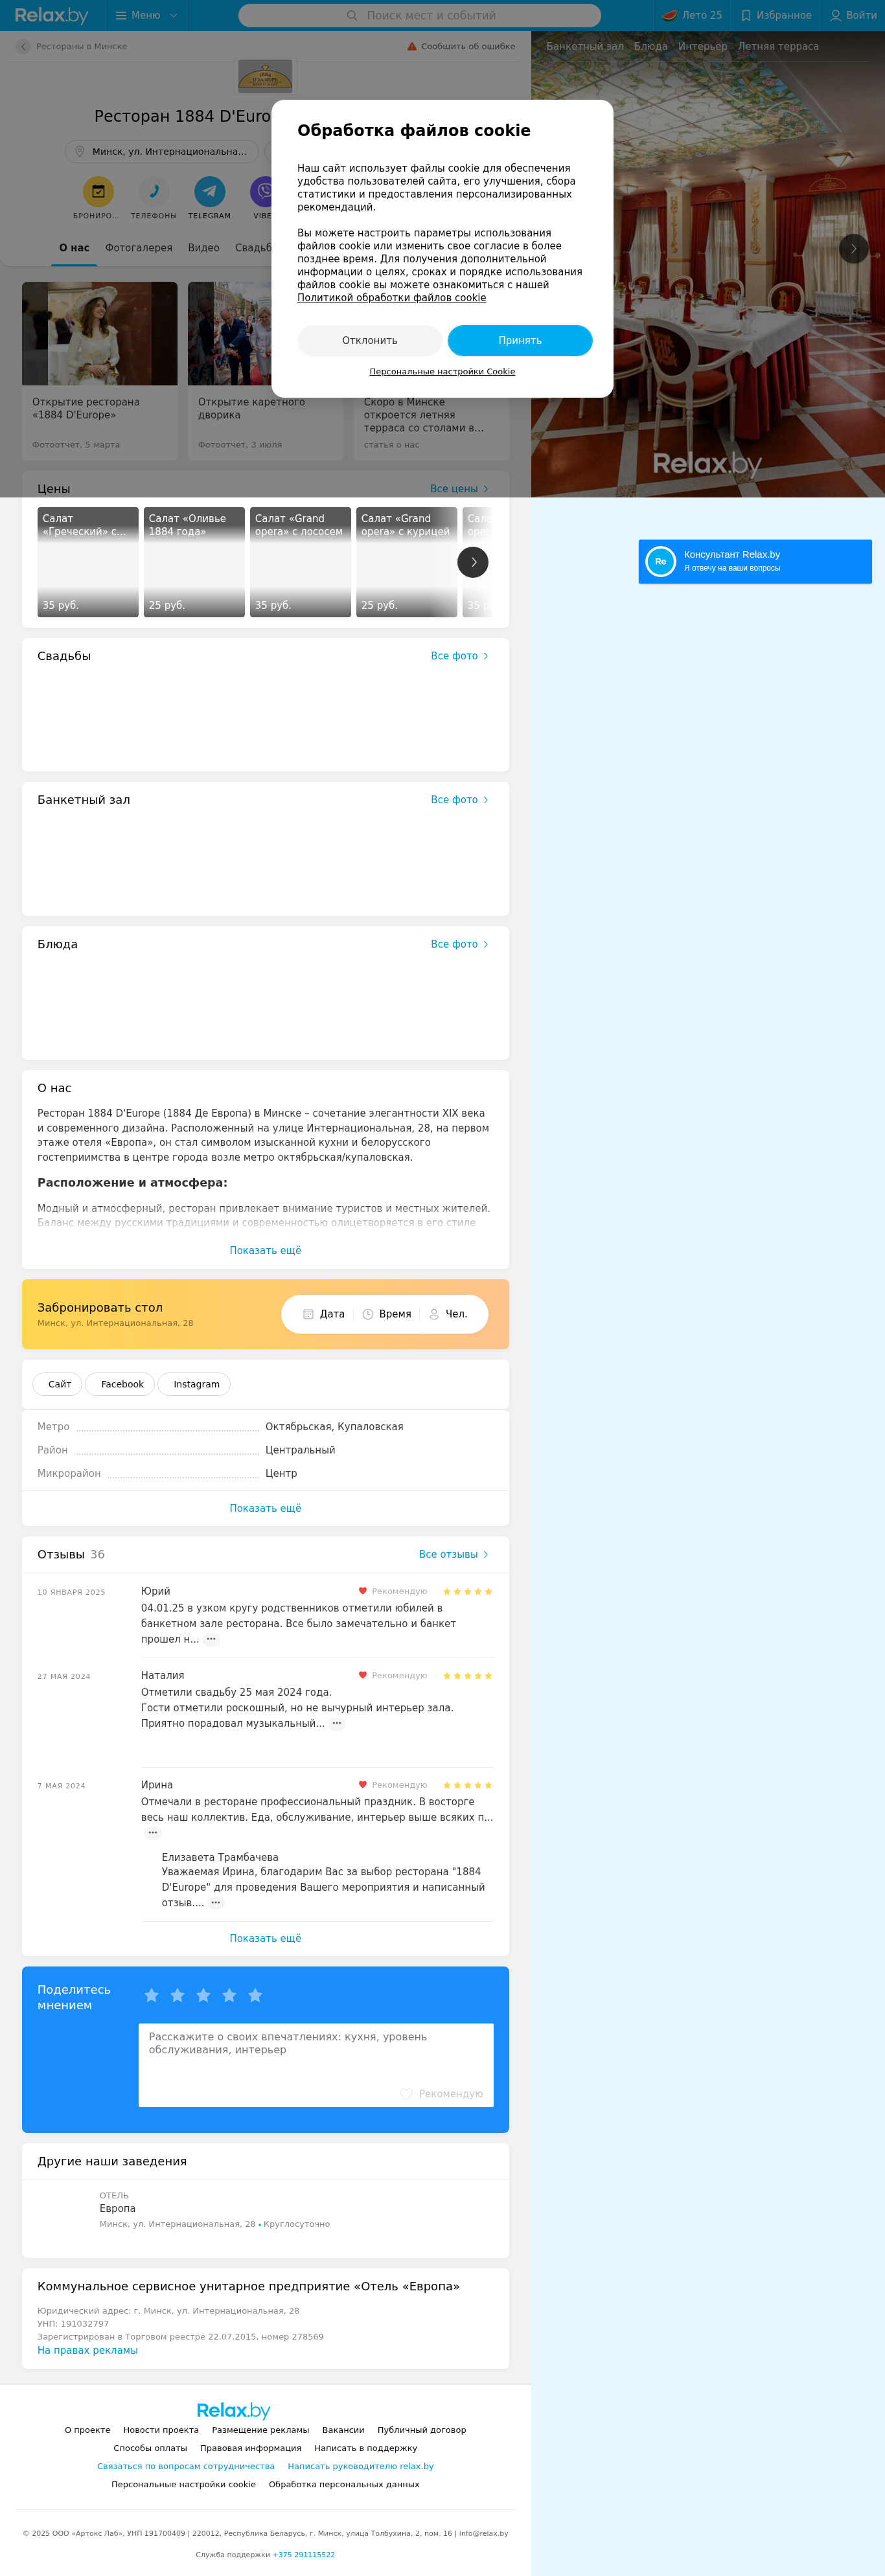Click the restaurant logo image above the title

[265, 76]
